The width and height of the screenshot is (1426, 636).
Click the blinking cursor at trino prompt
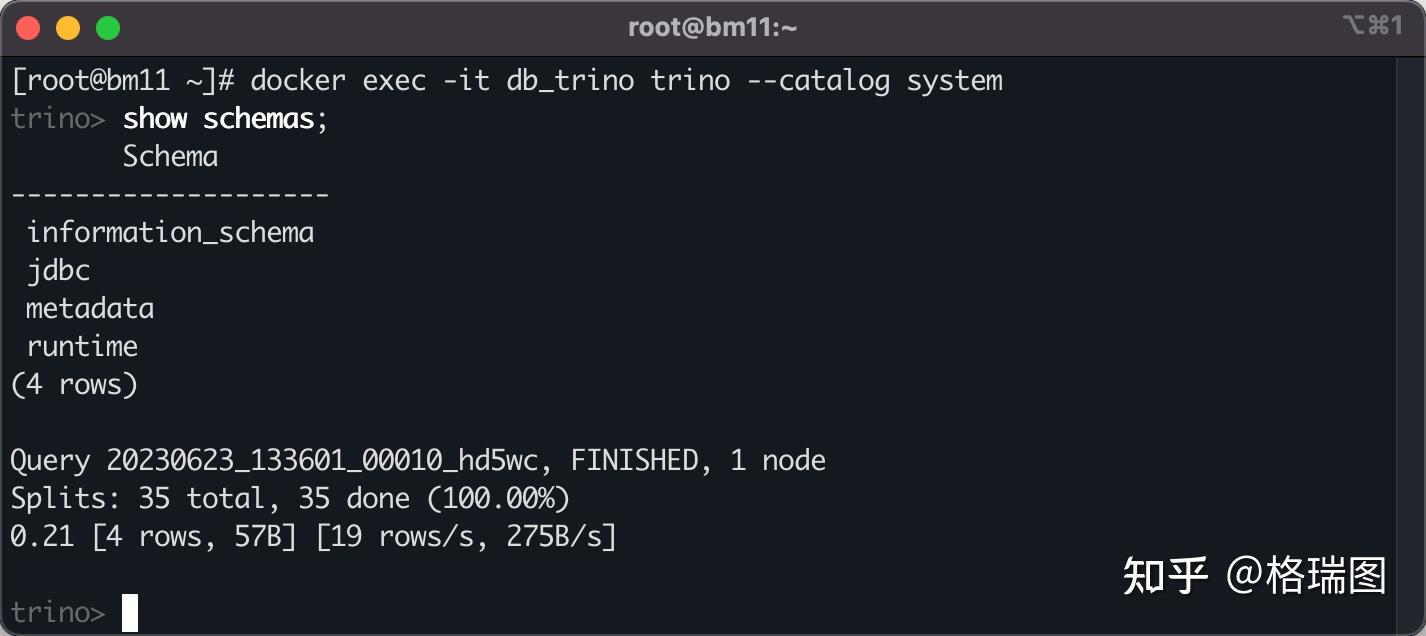point(130,612)
